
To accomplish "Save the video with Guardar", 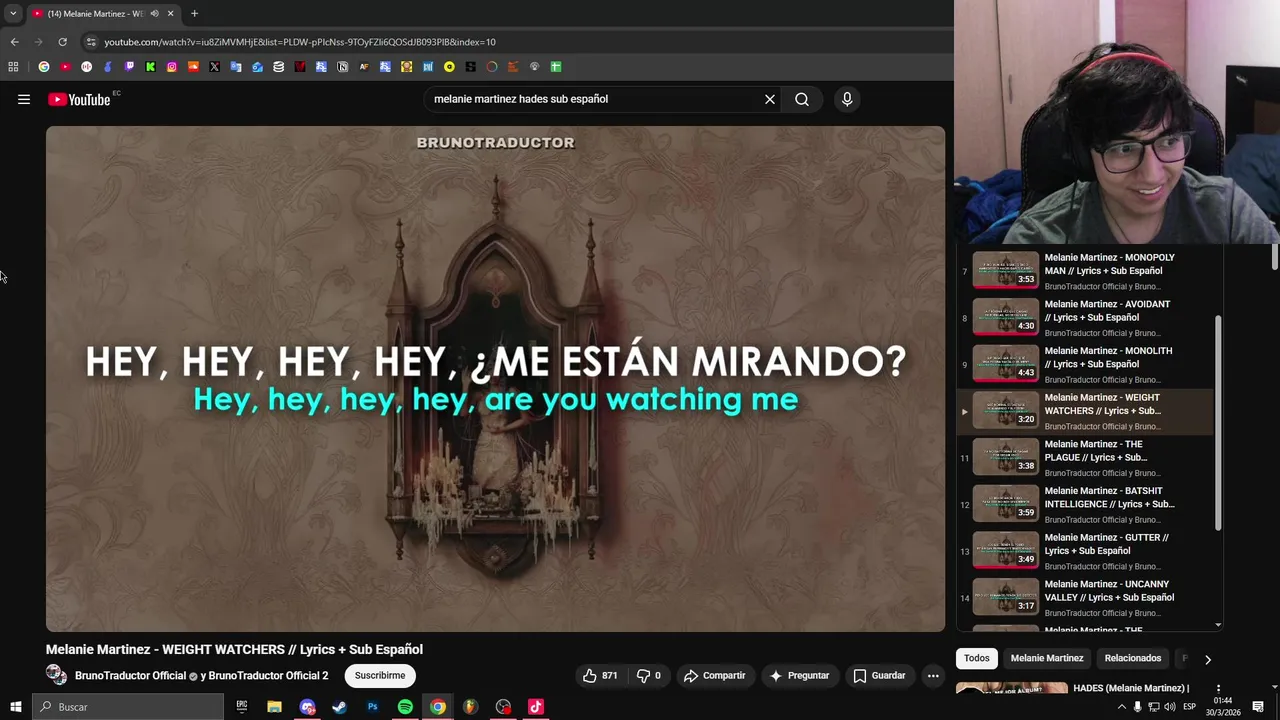I will [879, 676].
